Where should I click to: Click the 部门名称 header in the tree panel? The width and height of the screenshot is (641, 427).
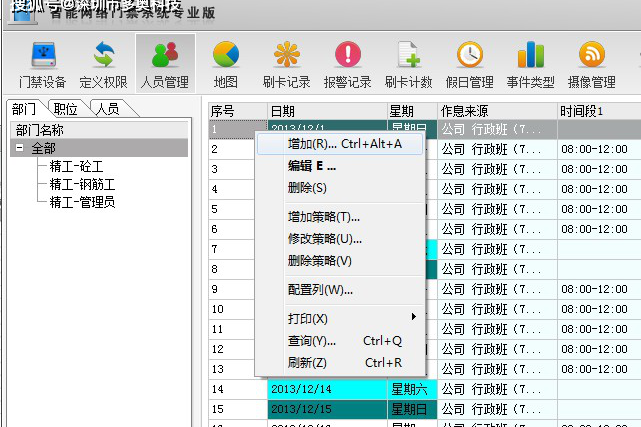click(x=99, y=130)
